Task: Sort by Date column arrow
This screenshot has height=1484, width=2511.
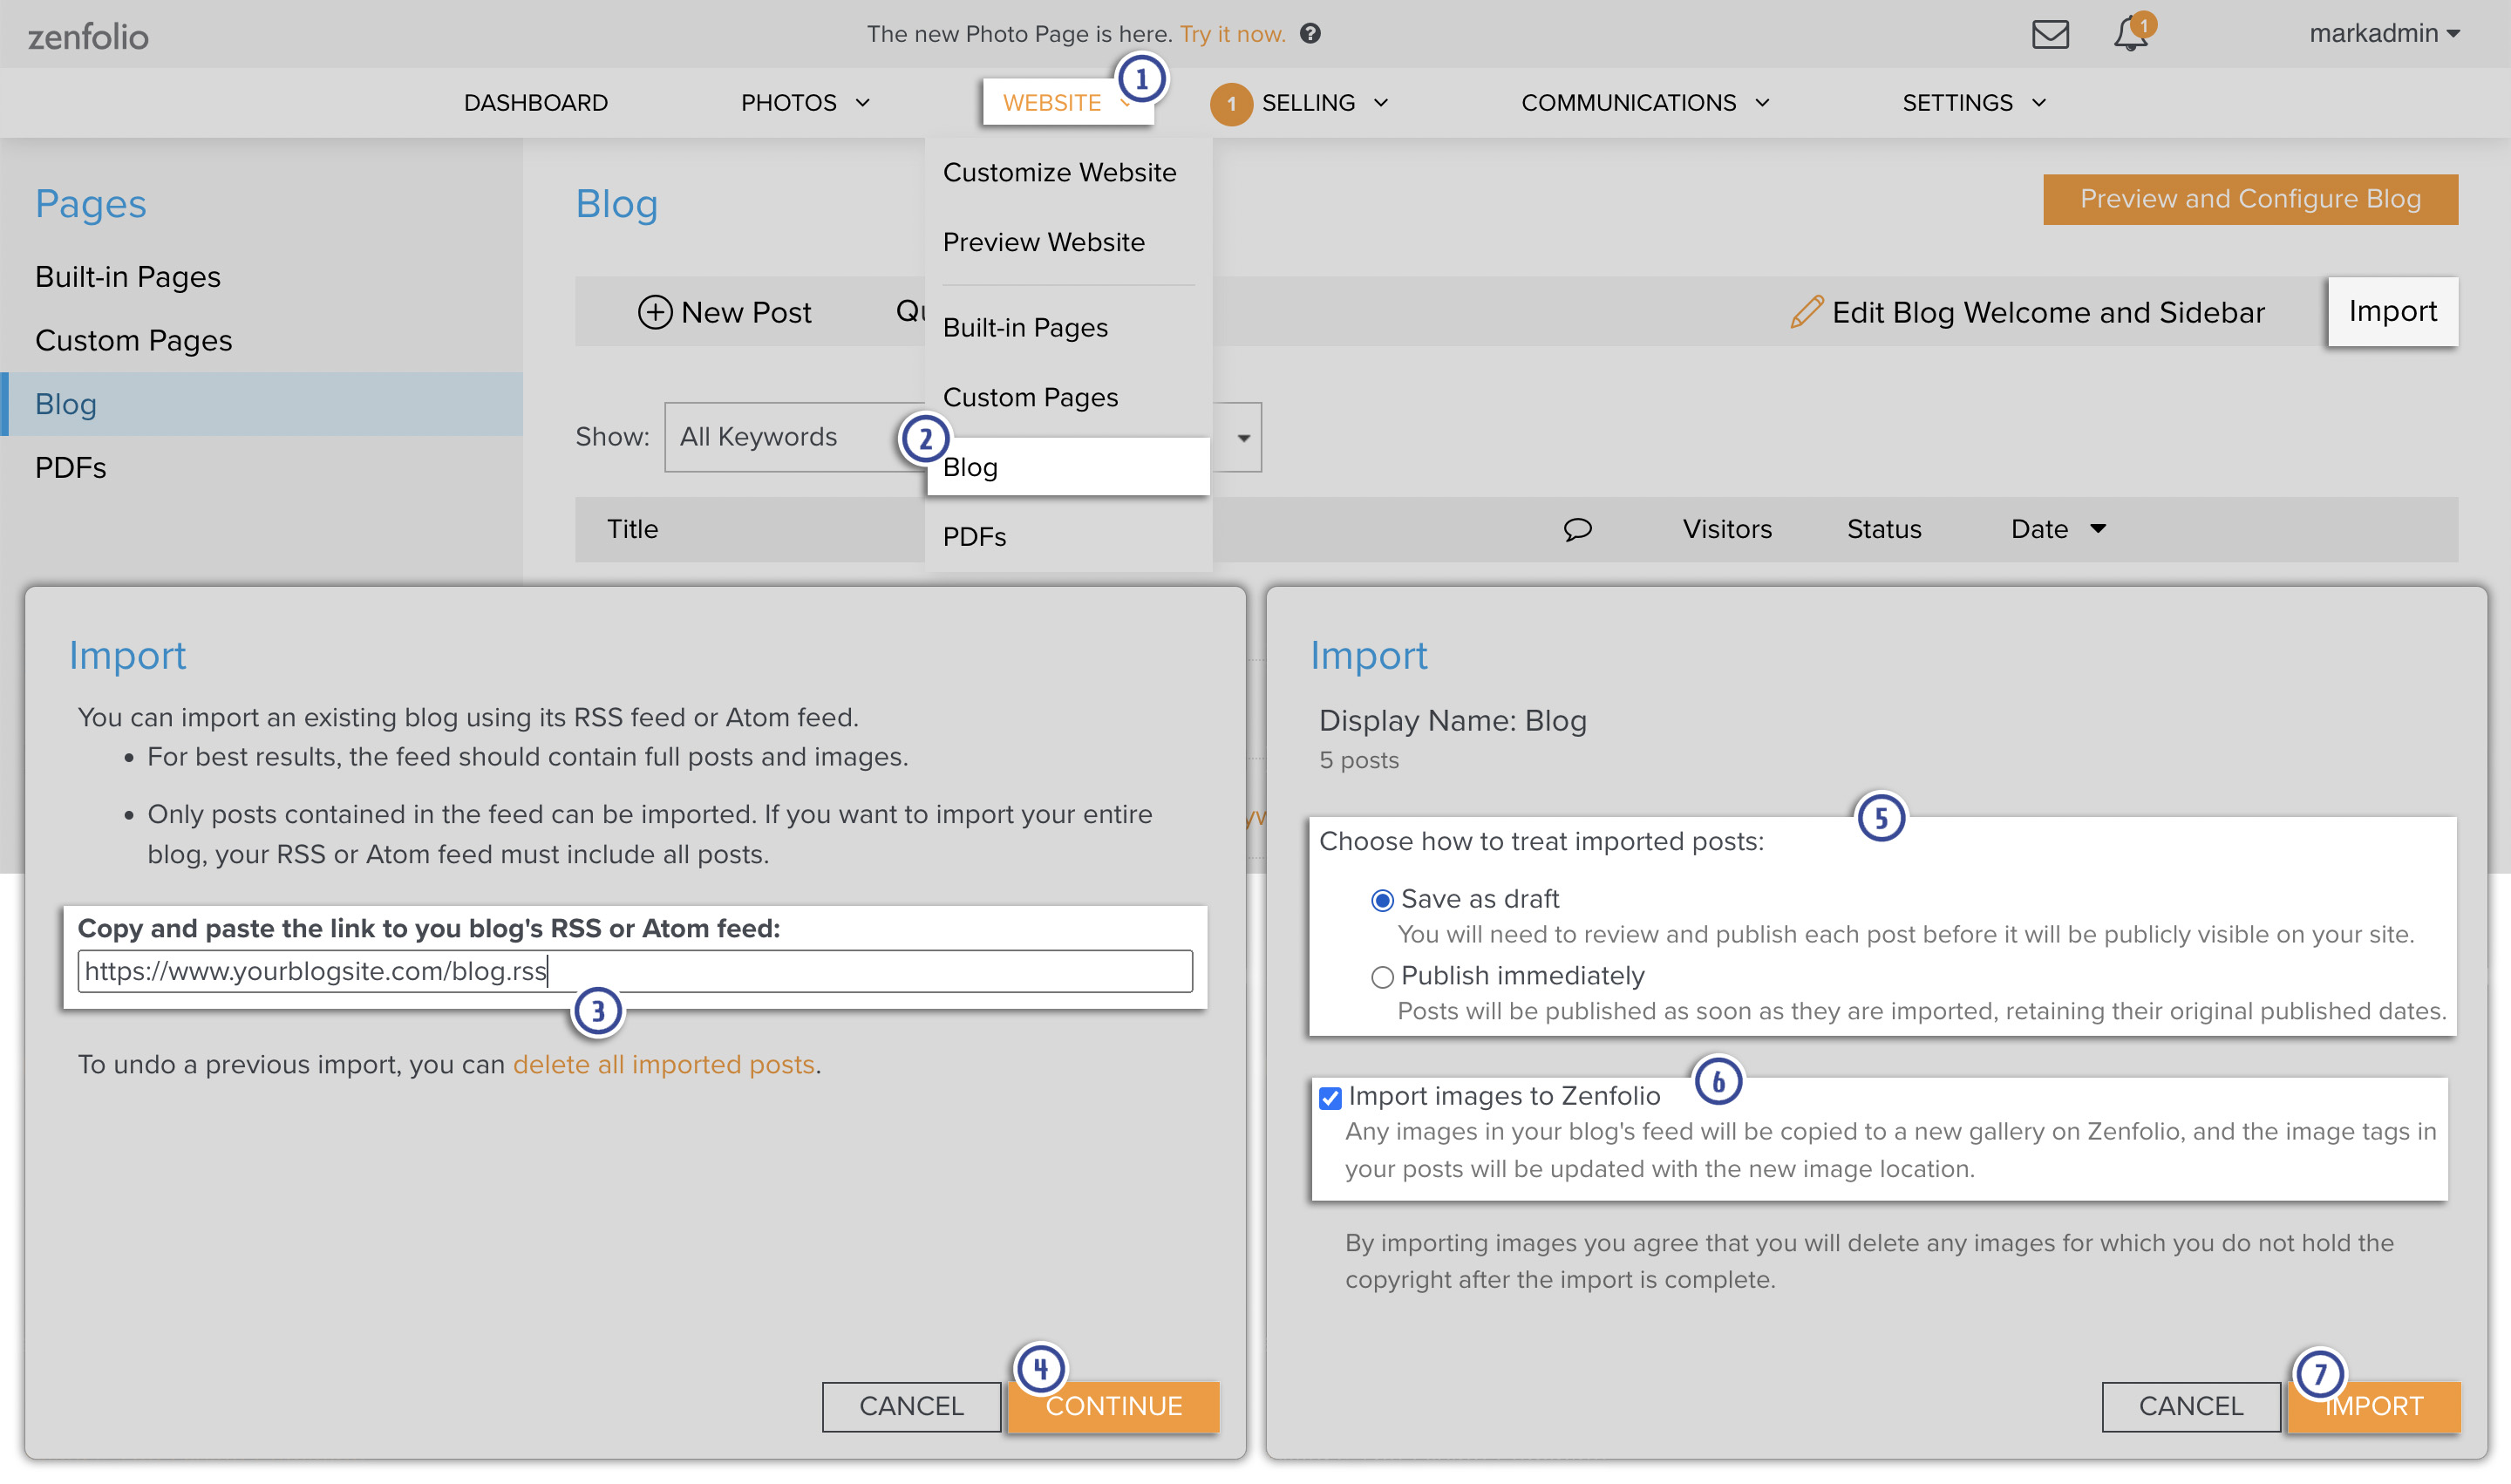Action: tap(2098, 528)
